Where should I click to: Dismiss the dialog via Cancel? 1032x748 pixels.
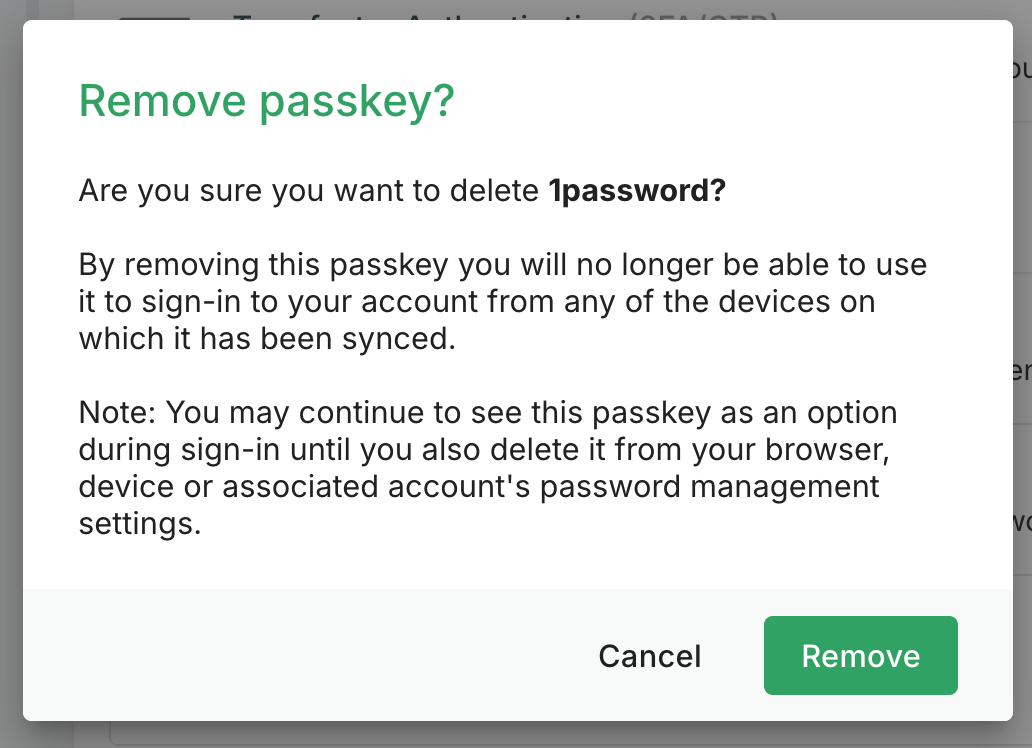(x=649, y=656)
